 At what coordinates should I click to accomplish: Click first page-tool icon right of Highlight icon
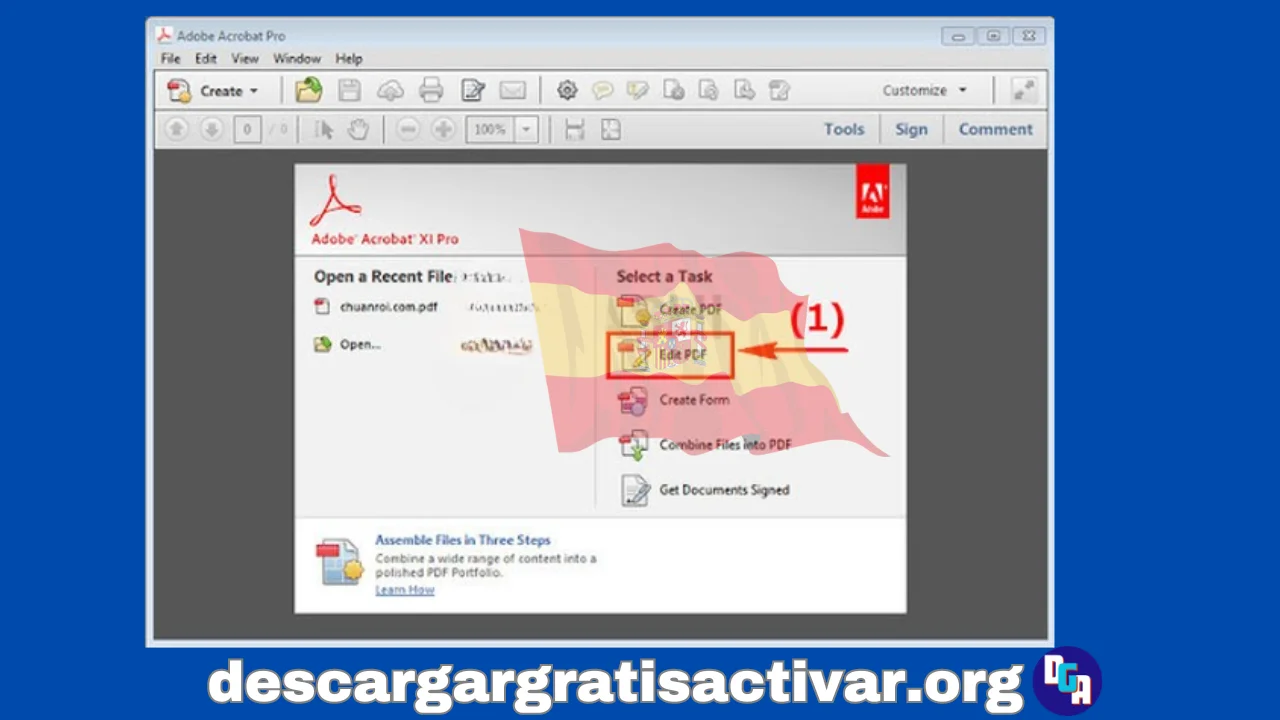point(674,91)
